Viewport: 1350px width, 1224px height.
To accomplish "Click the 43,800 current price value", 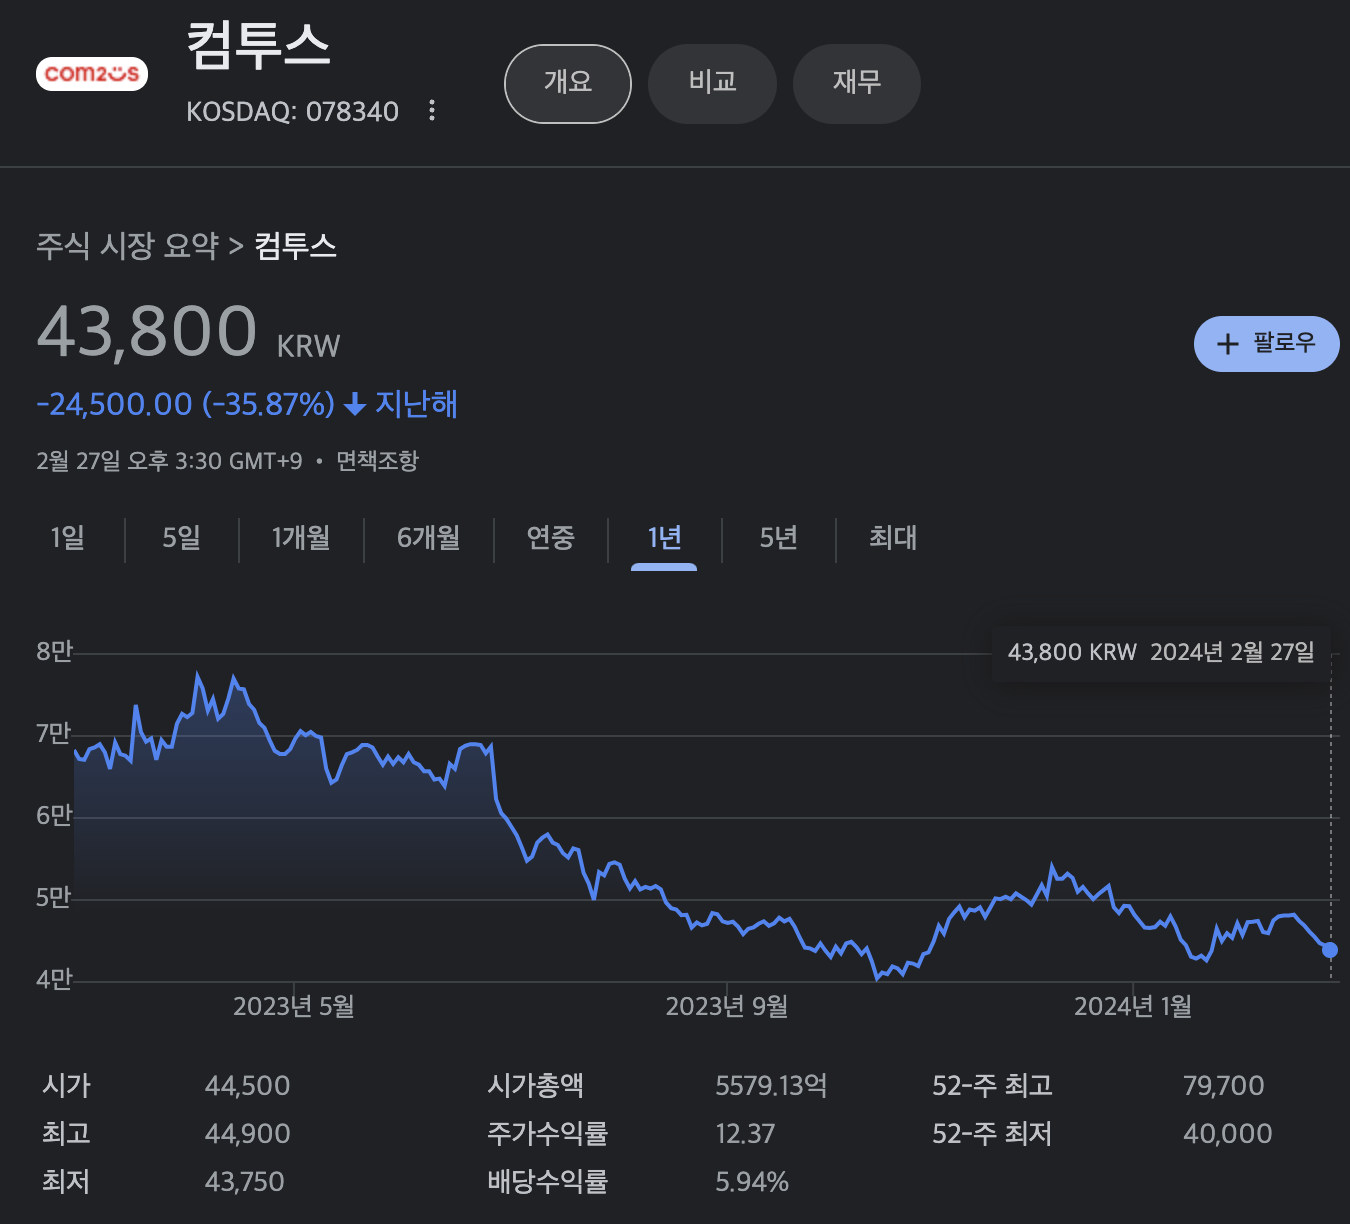I will (x=147, y=331).
